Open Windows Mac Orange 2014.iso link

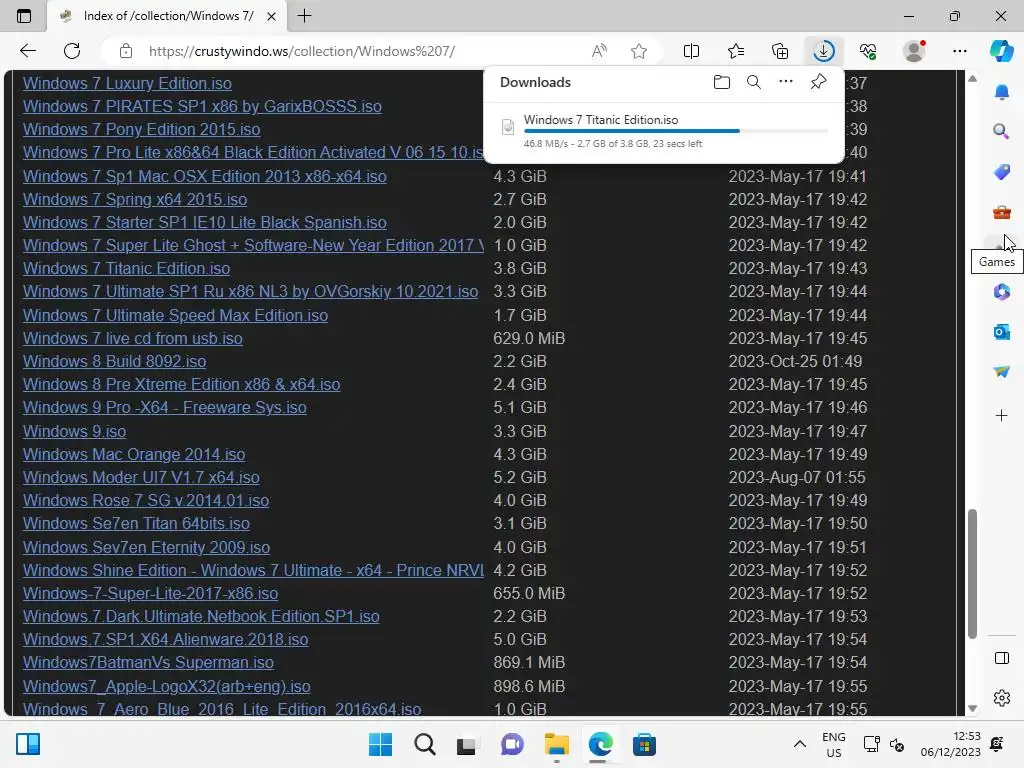tap(134, 454)
